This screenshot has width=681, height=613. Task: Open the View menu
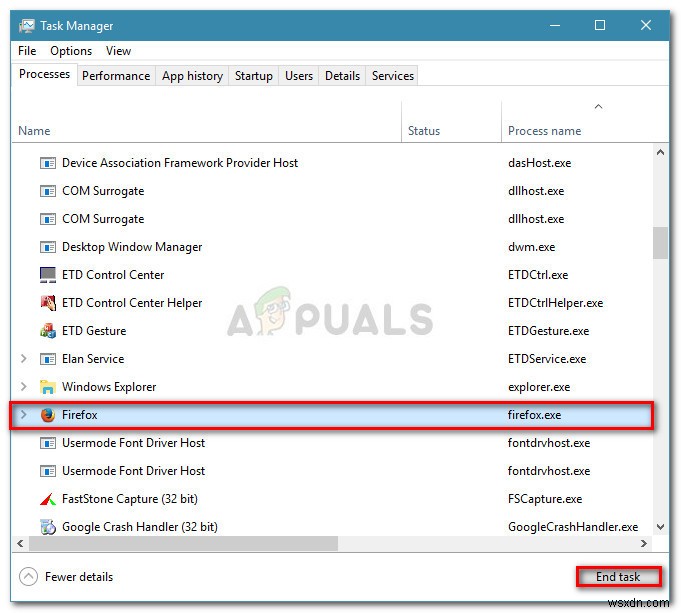118,51
